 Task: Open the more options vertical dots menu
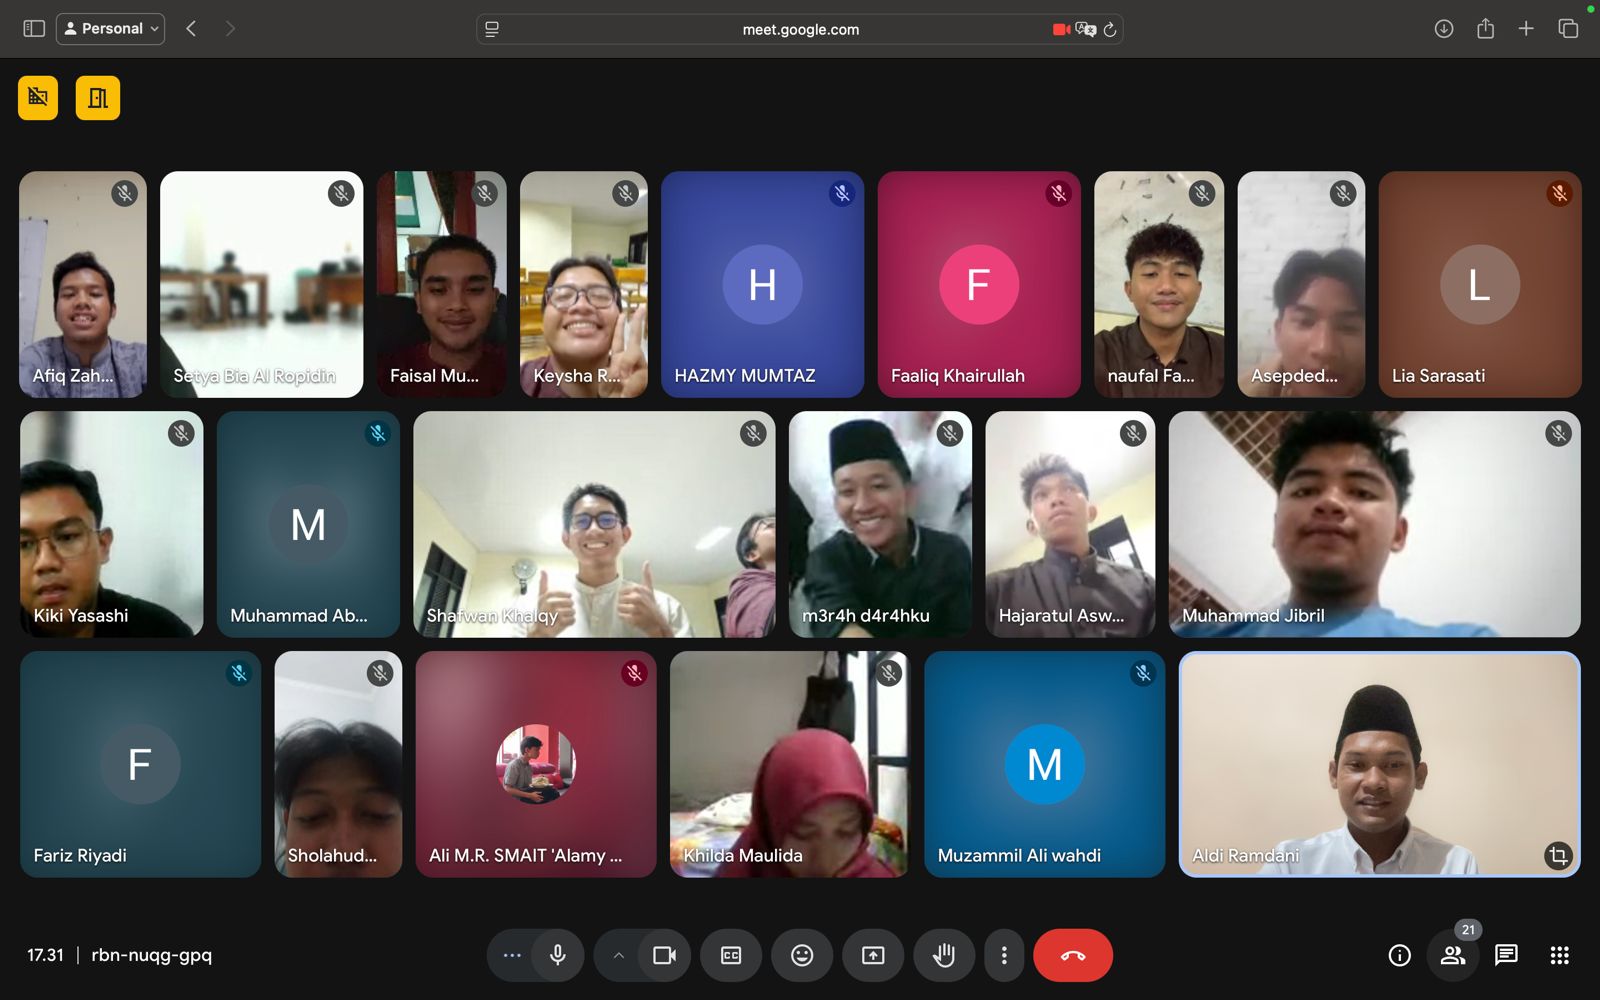(1004, 955)
